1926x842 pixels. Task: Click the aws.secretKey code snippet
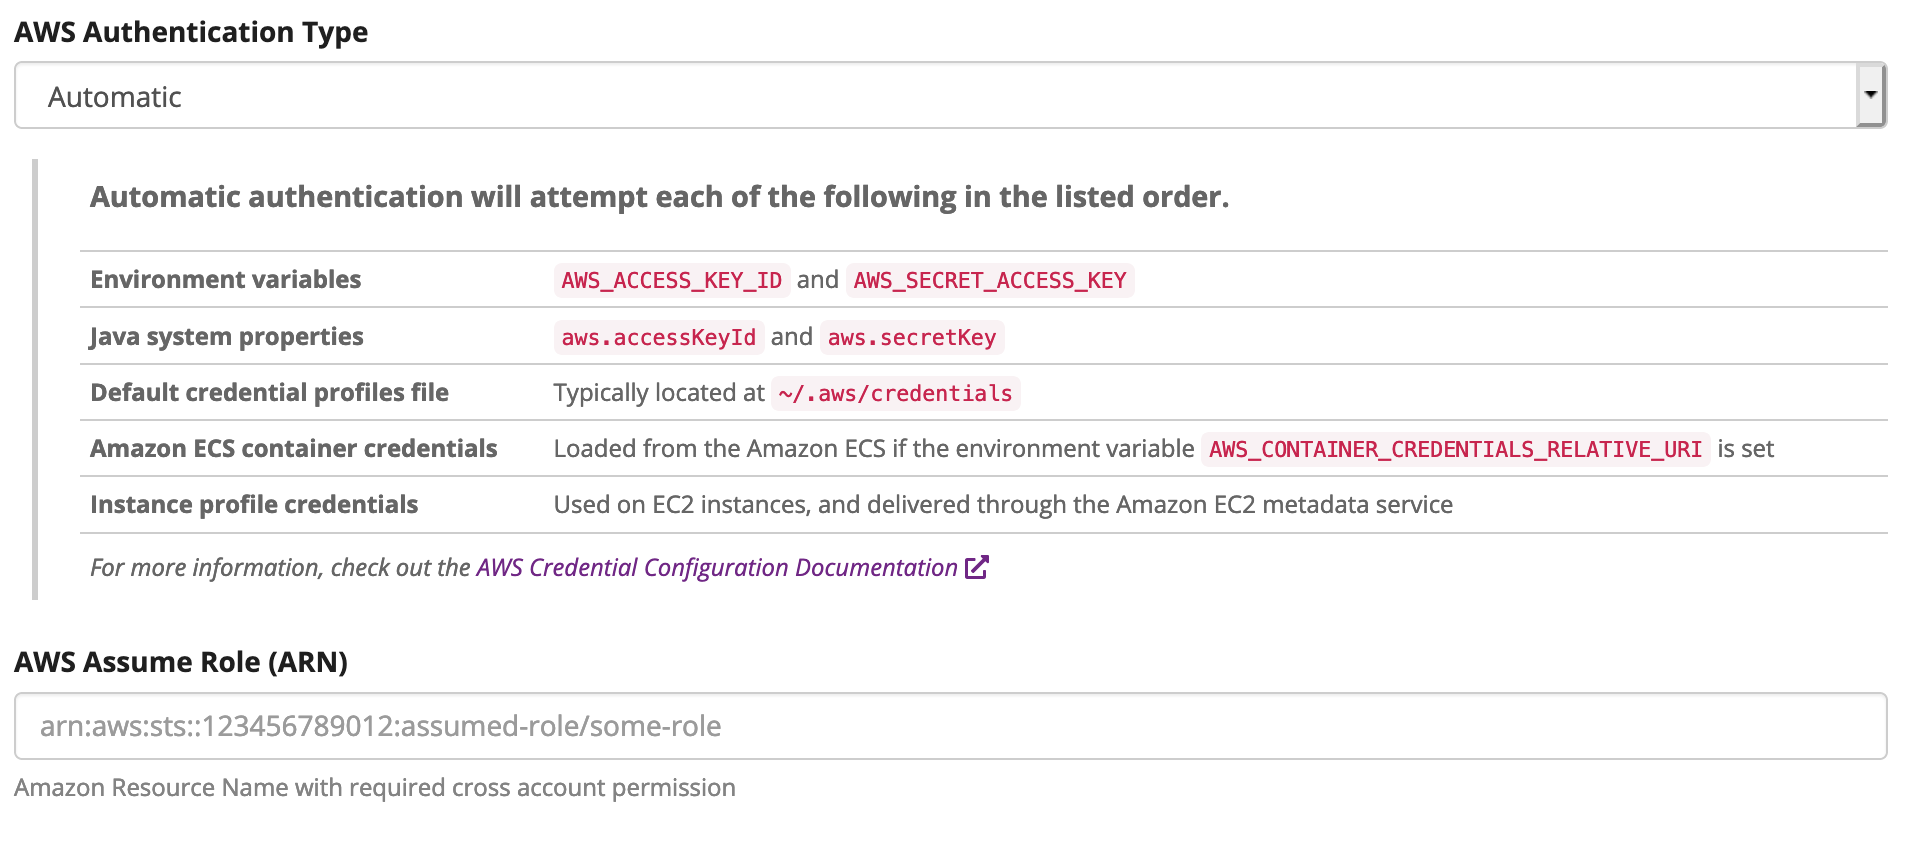coord(911,337)
